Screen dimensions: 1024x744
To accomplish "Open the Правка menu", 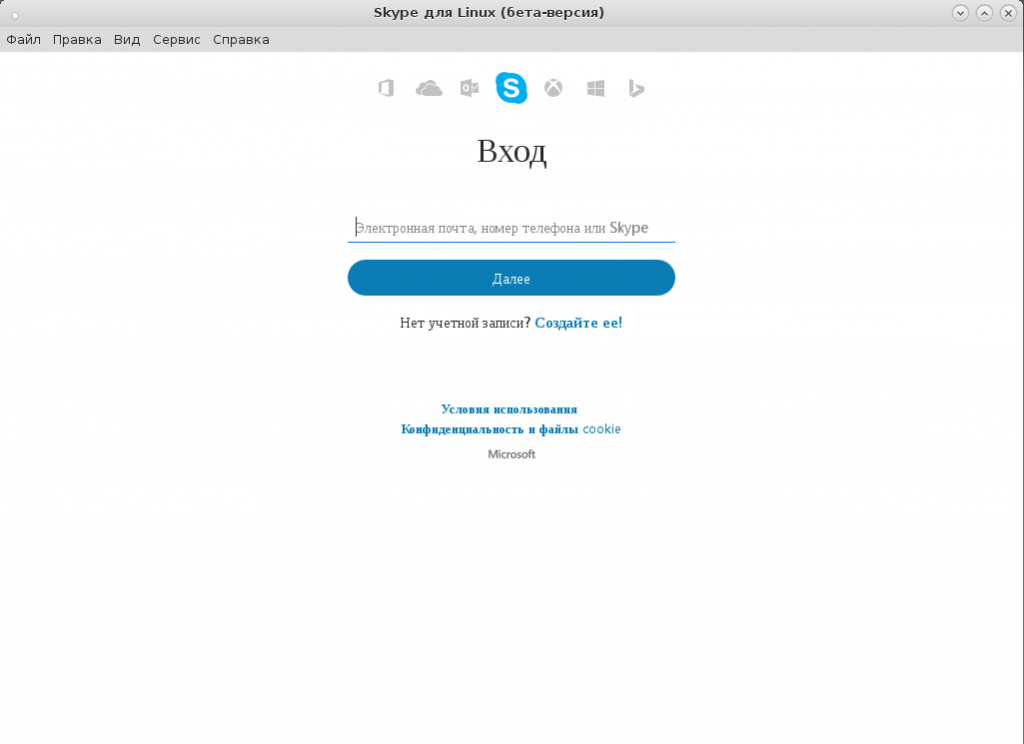I will click(77, 40).
